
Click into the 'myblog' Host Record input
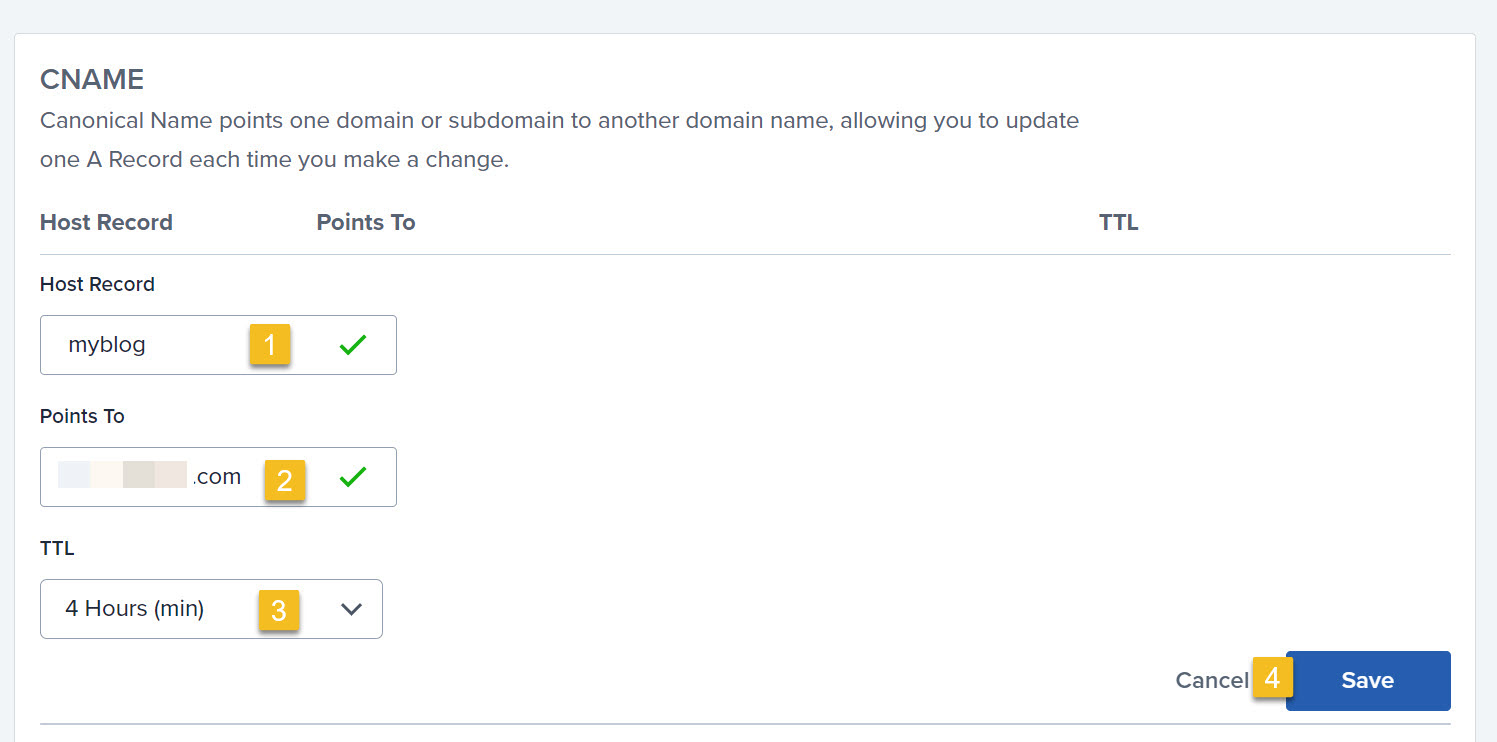218,345
